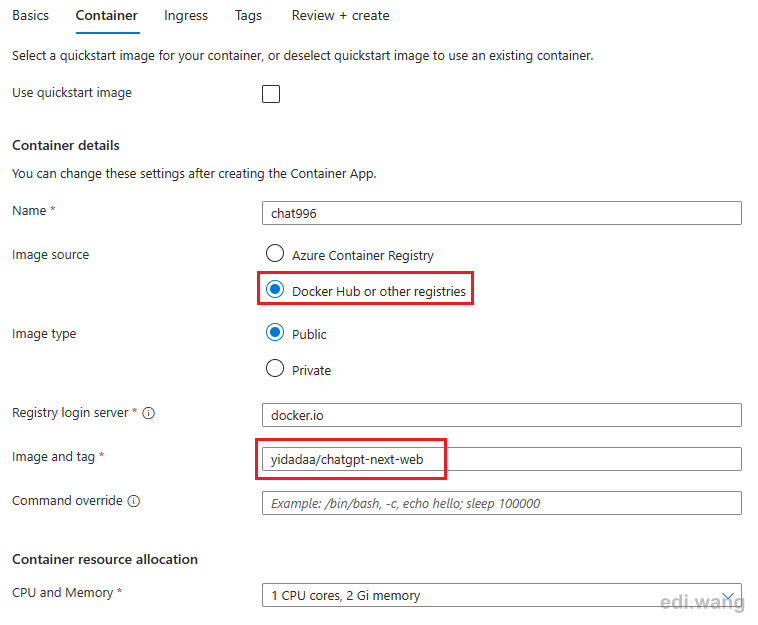Open the Ingress tab

pyautogui.click(x=186, y=15)
